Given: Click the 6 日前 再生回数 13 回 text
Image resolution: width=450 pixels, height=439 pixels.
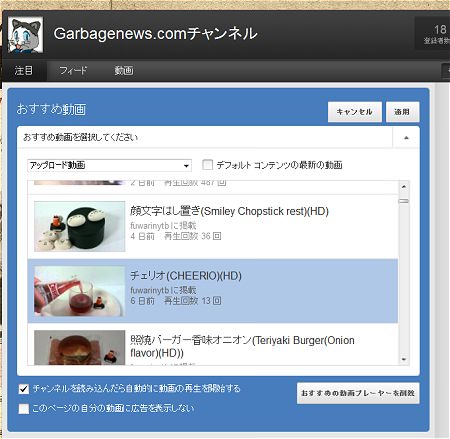Looking at the screenshot, I should point(176,301).
